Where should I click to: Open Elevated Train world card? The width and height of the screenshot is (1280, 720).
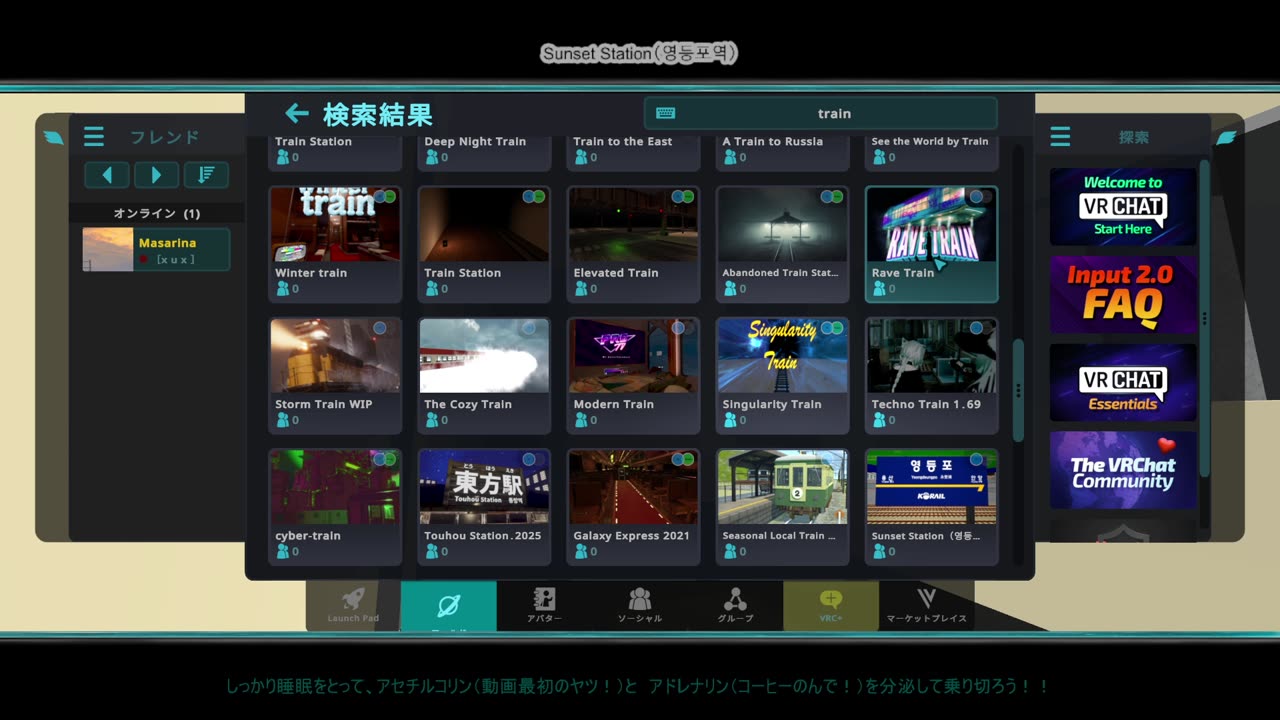pos(633,244)
